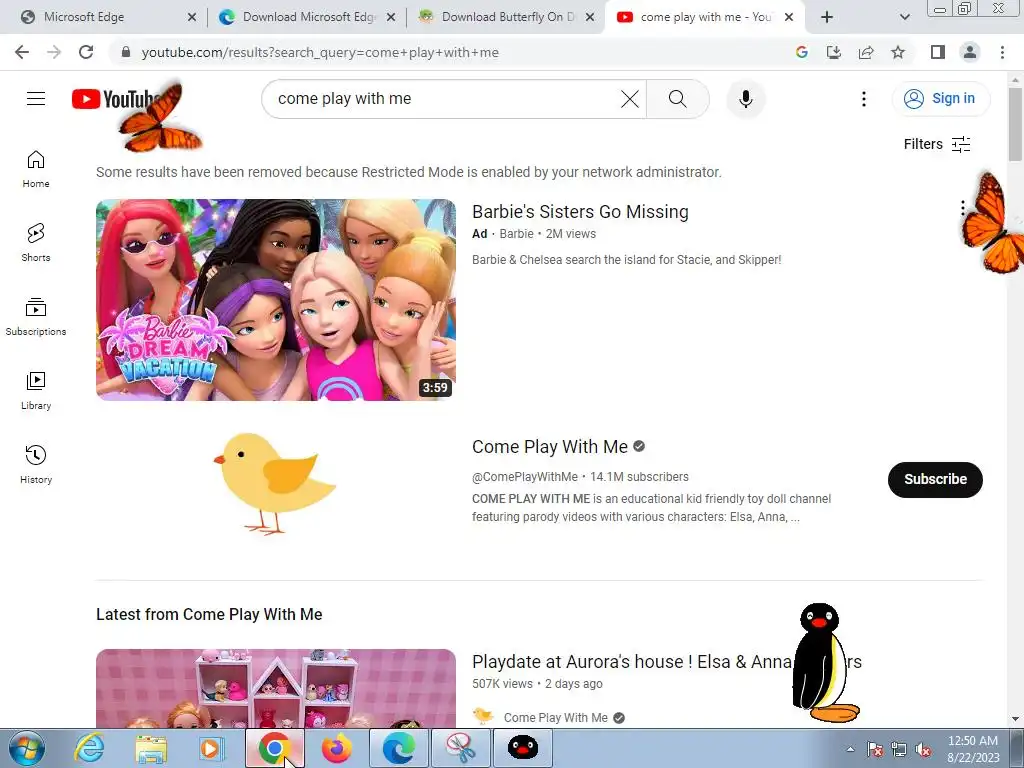Image resolution: width=1024 pixels, height=768 pixels.
Task: Toggle the browser side panel
Action: pos(938,52)
